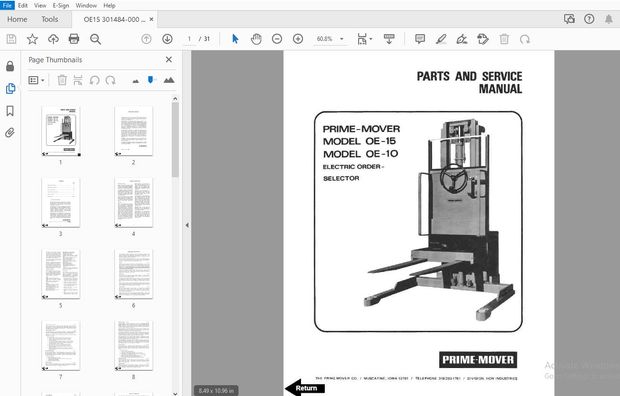This screenshot has width=620, height=396.
Task: Open the fit page options dropdown
Action: [x=365, y=39]
